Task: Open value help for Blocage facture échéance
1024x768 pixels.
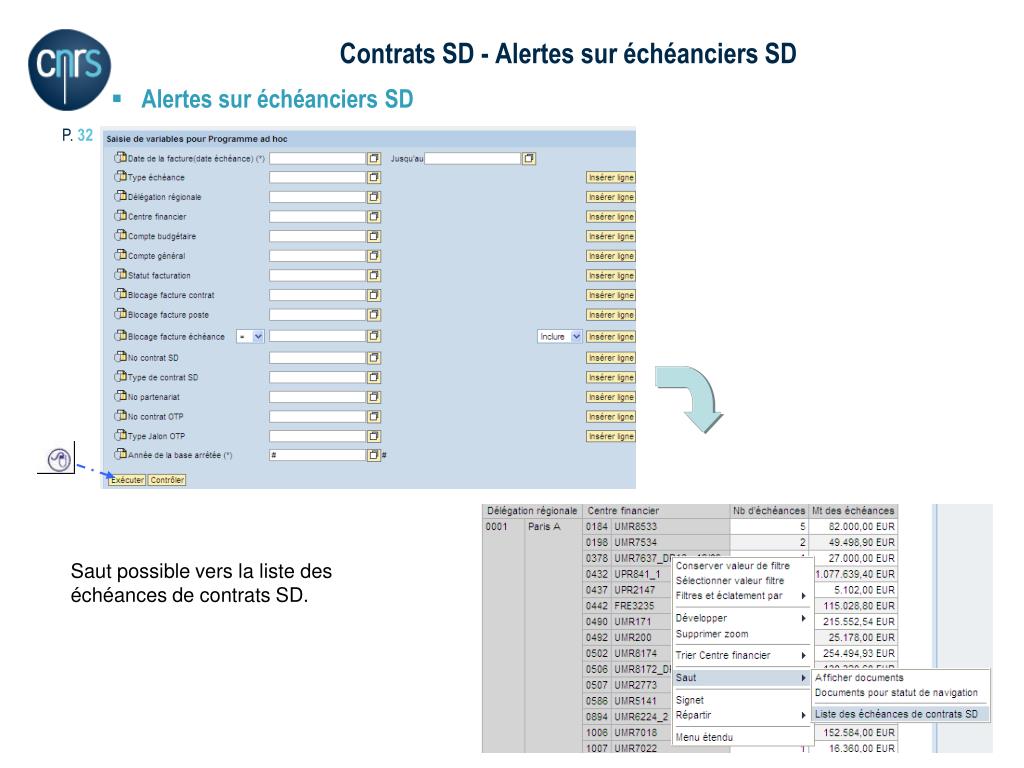Action: coord(374,336)
